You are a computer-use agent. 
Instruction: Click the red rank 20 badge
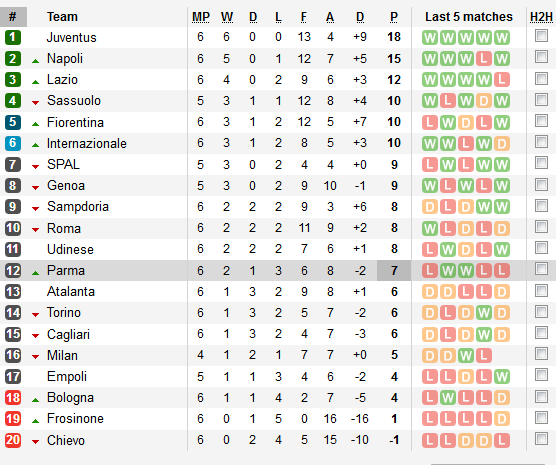[13, 440]
